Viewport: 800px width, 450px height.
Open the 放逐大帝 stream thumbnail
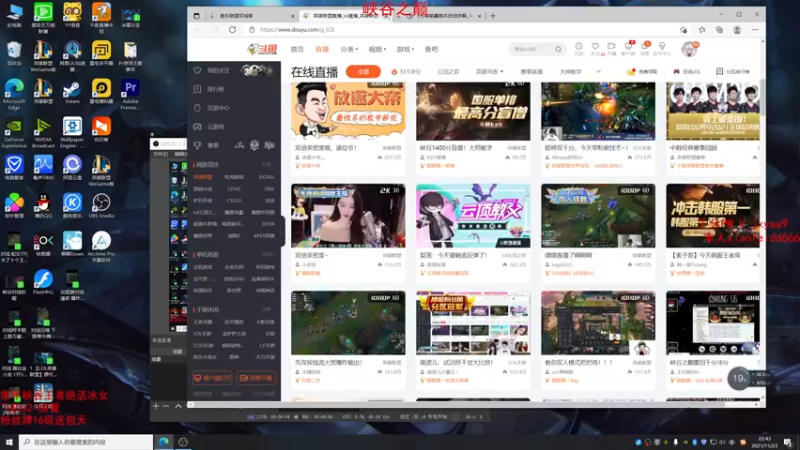pos(348,110)
